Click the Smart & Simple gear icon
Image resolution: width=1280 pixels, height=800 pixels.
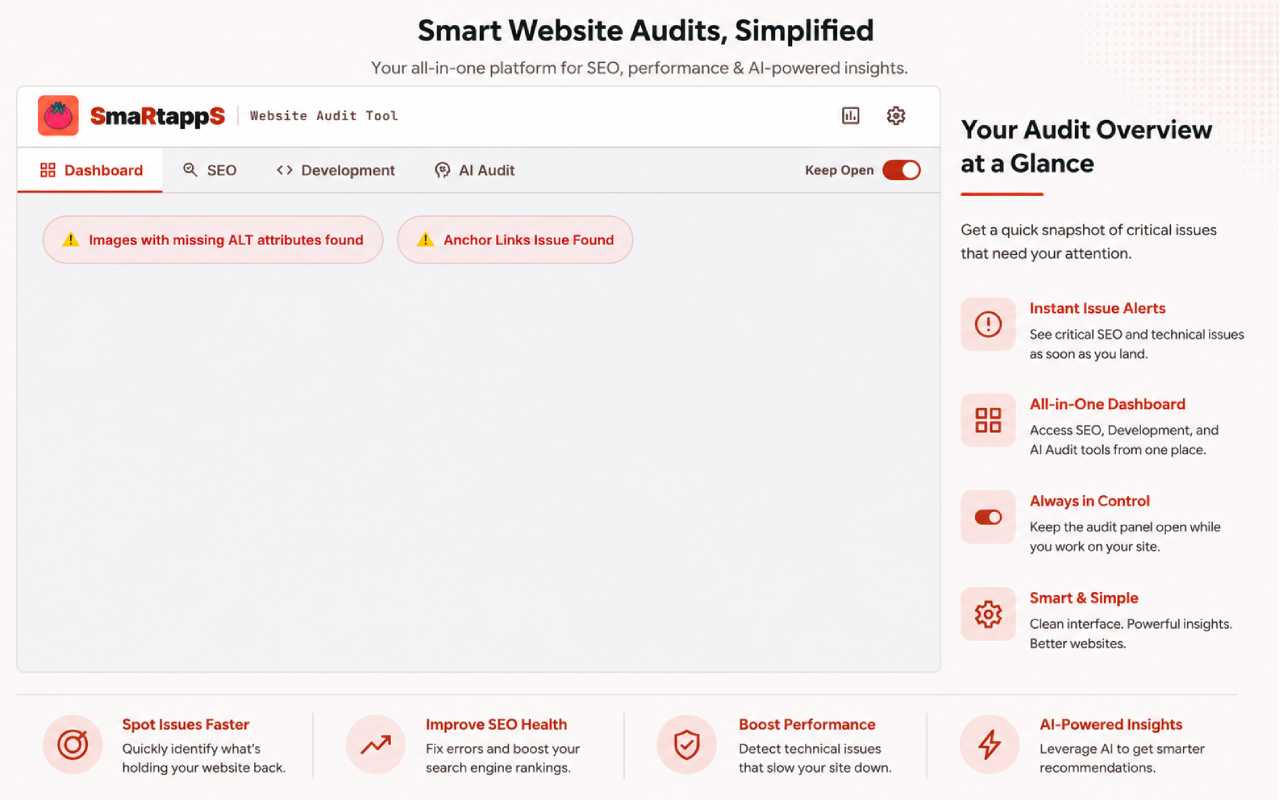tap(988, 614)
